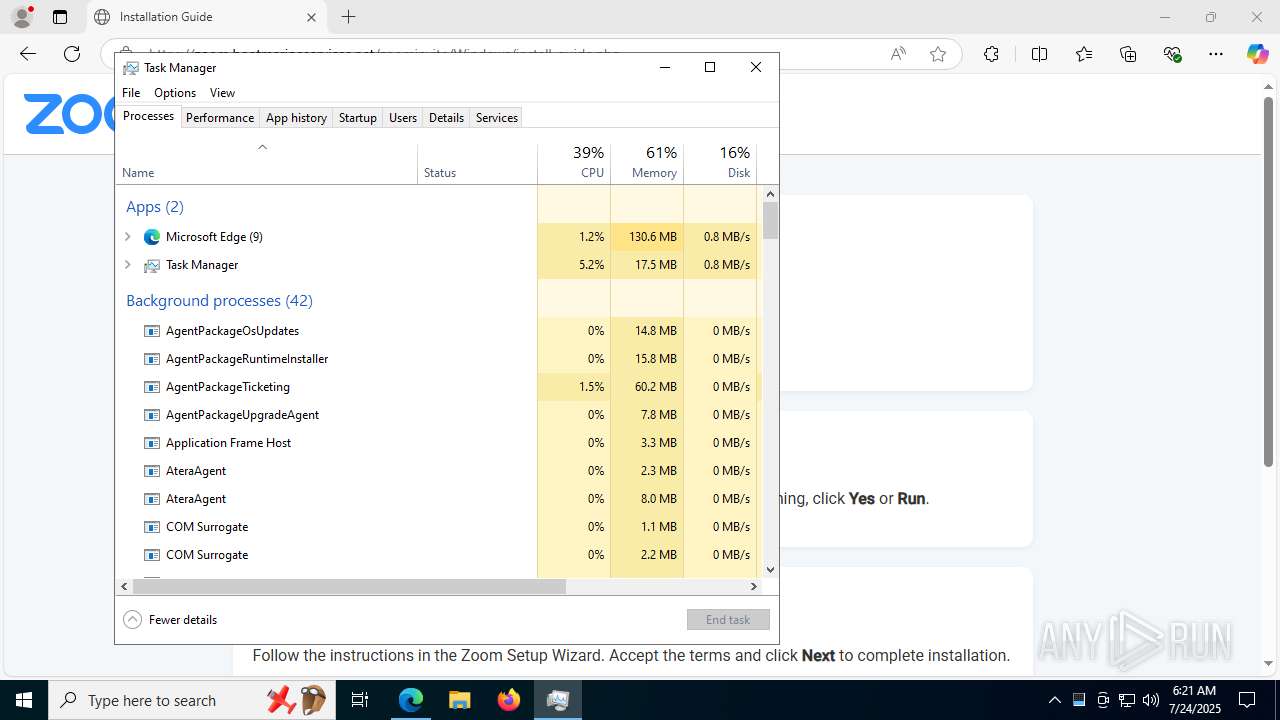Click the first AteraAgent process icon
1280x720 pixels.
point(152,471)
